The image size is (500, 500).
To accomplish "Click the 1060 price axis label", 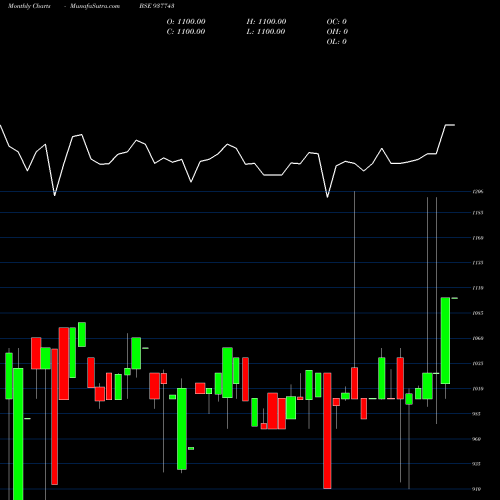I will click(478, 338).
